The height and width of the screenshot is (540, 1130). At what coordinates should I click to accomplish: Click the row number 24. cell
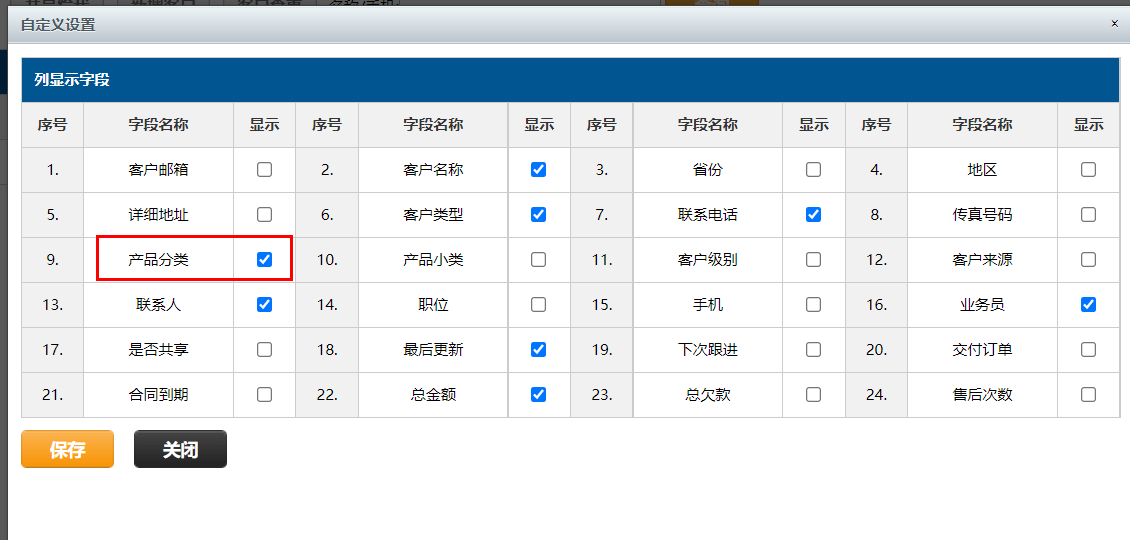click(876, 394)
